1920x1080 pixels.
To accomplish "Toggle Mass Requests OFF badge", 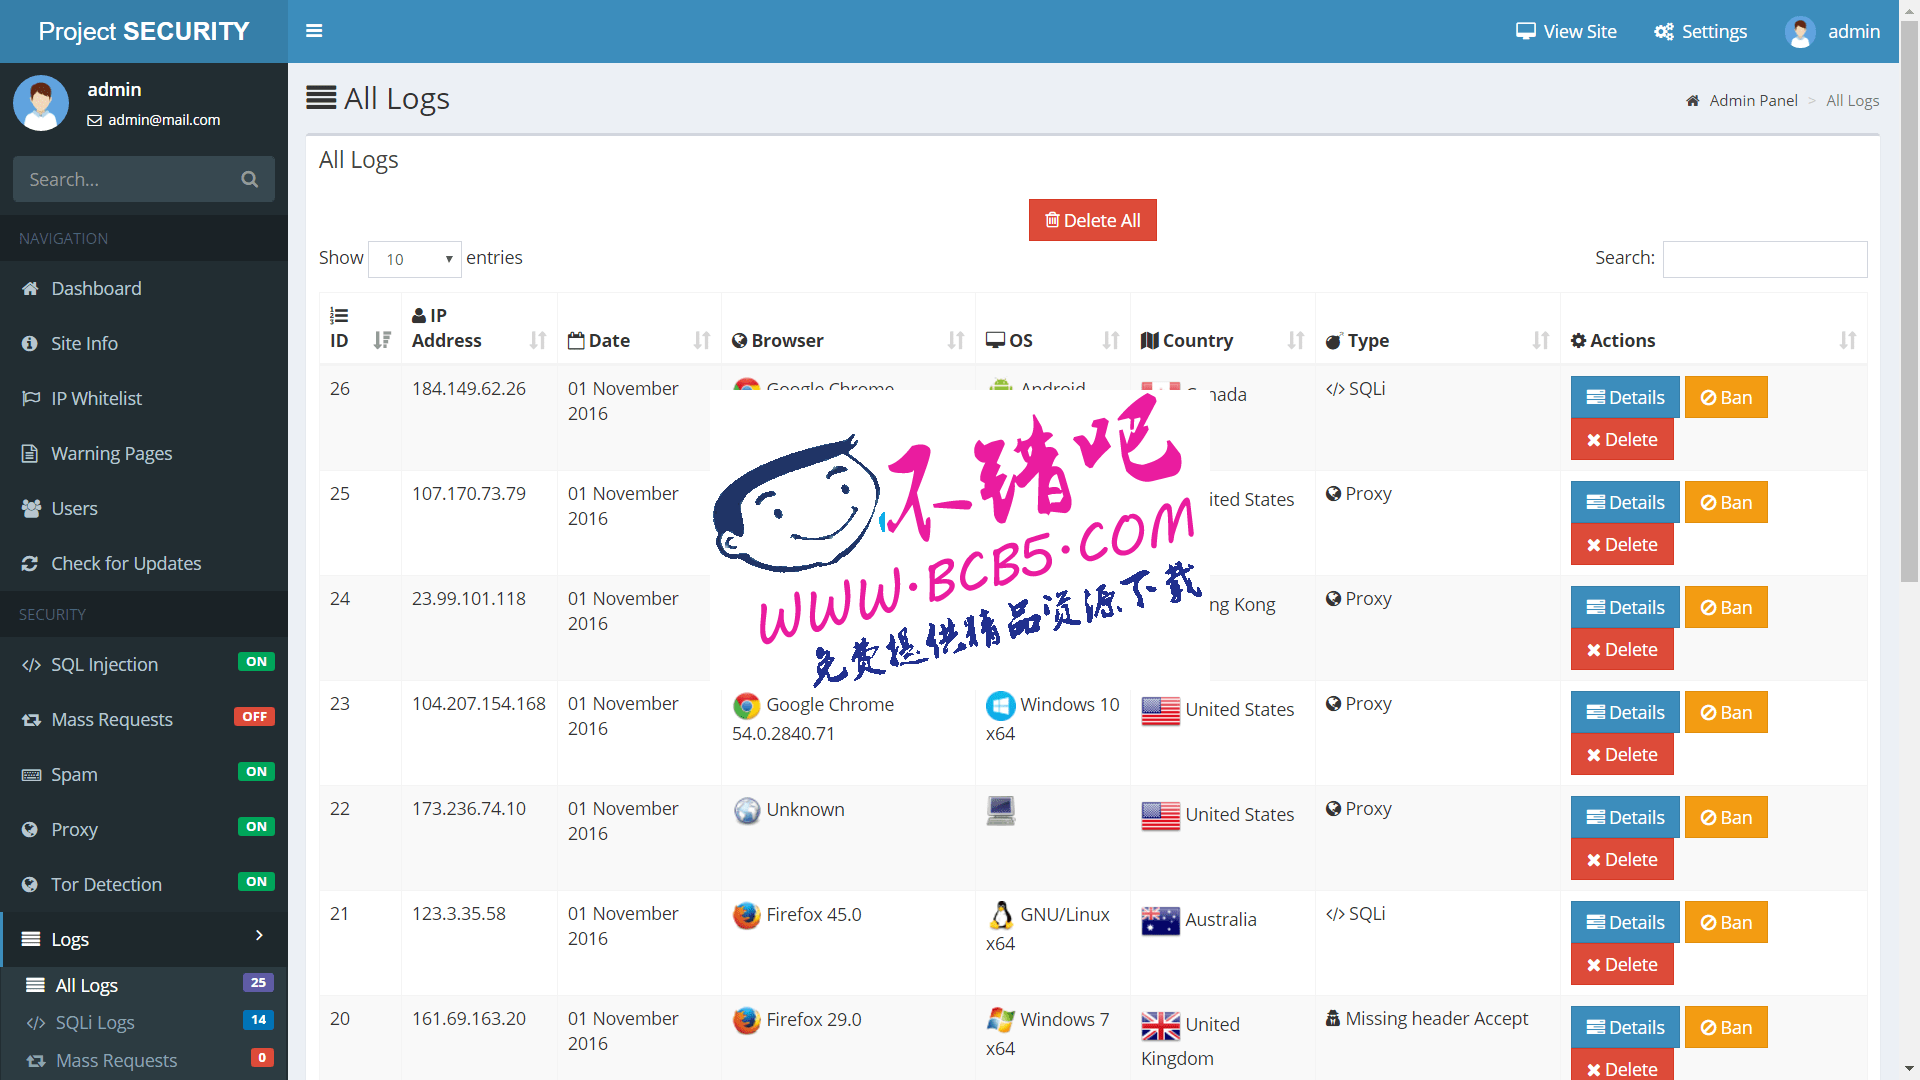I will pyautogui.click(x=255, y=717).
